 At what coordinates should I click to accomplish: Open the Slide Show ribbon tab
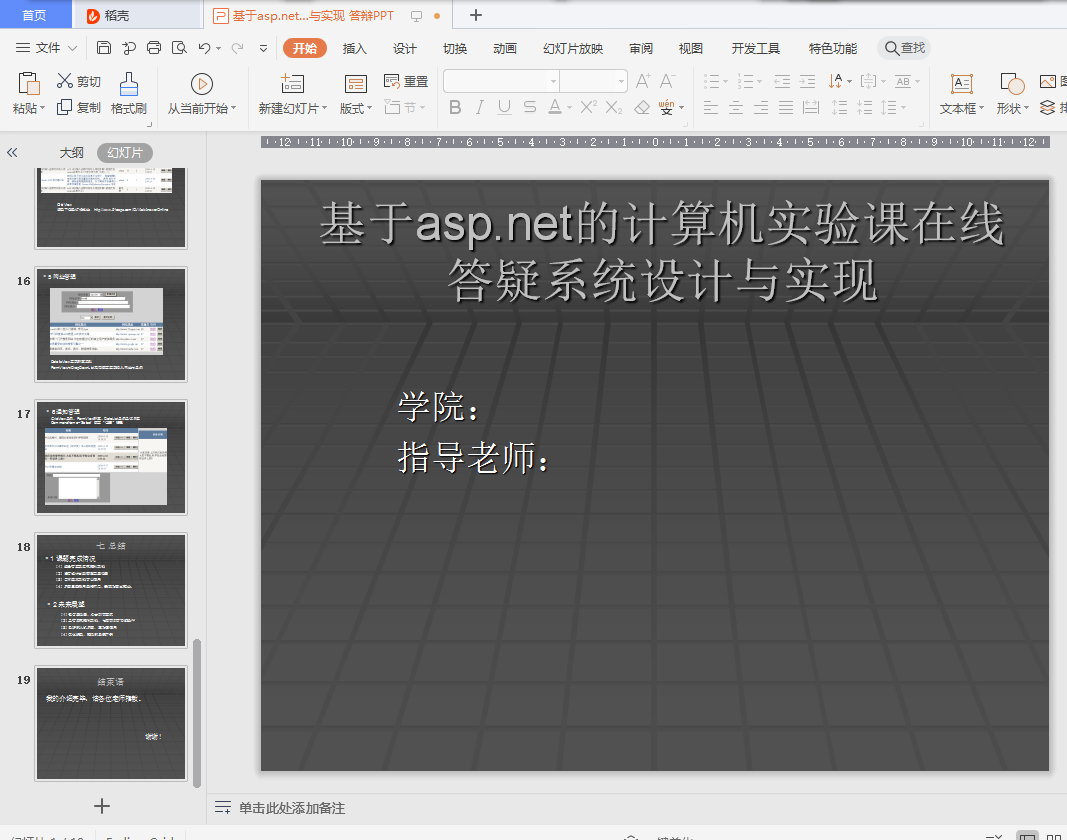(573, 48)
